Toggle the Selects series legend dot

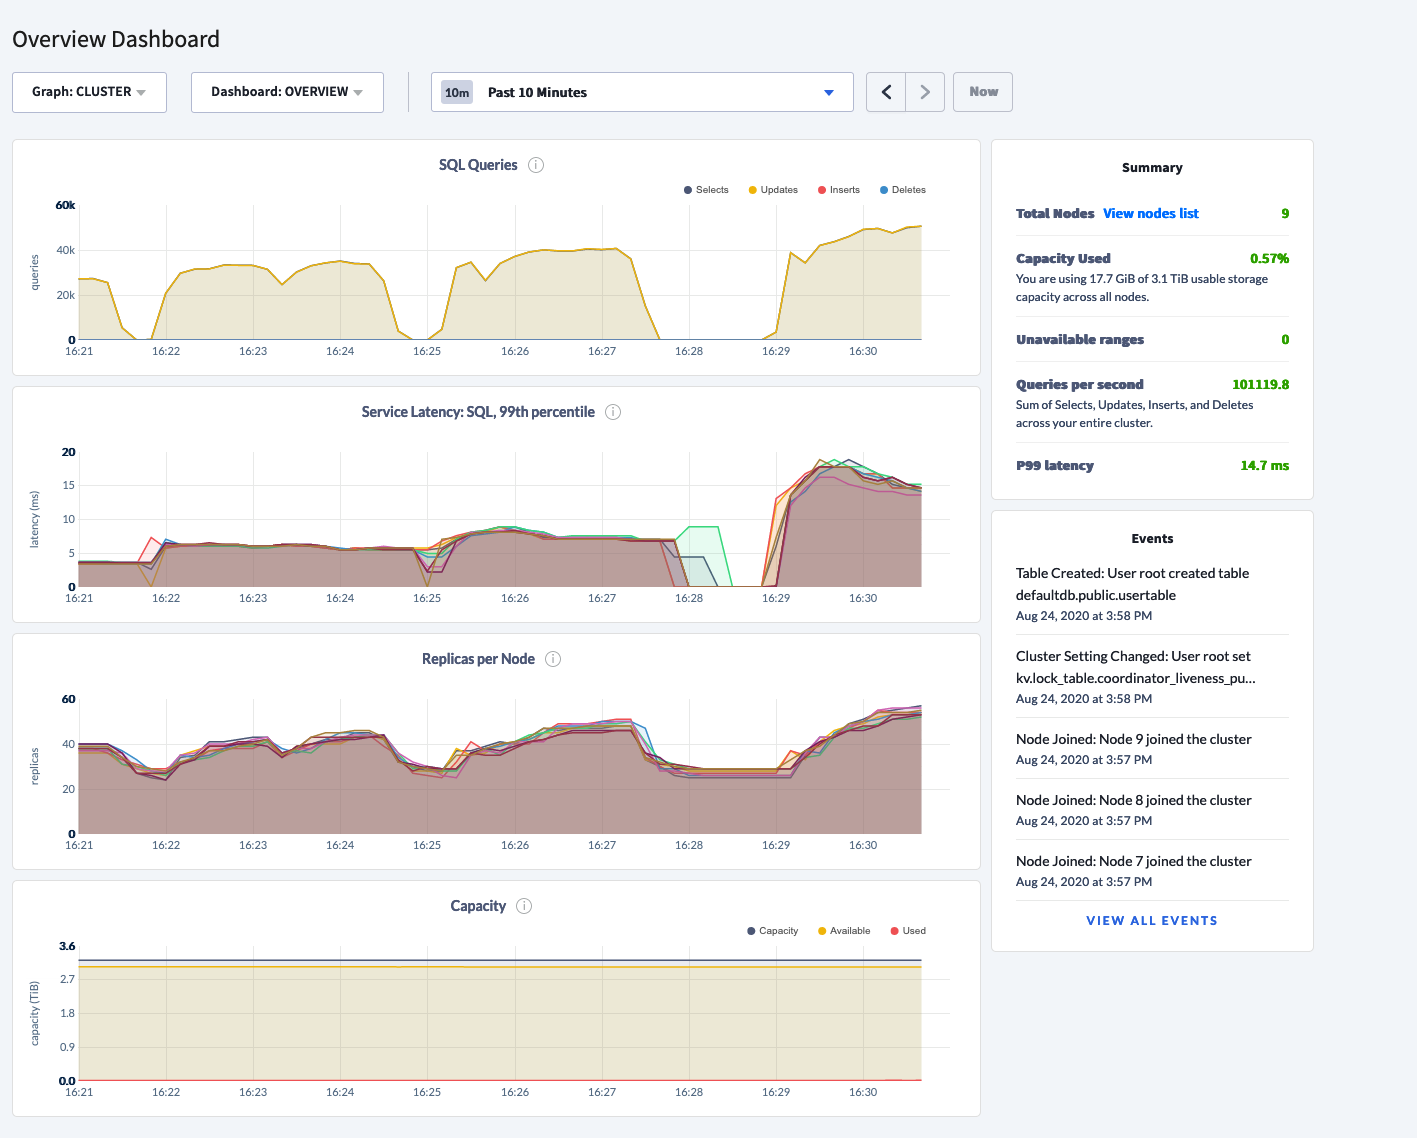click(x=688, y=190)
